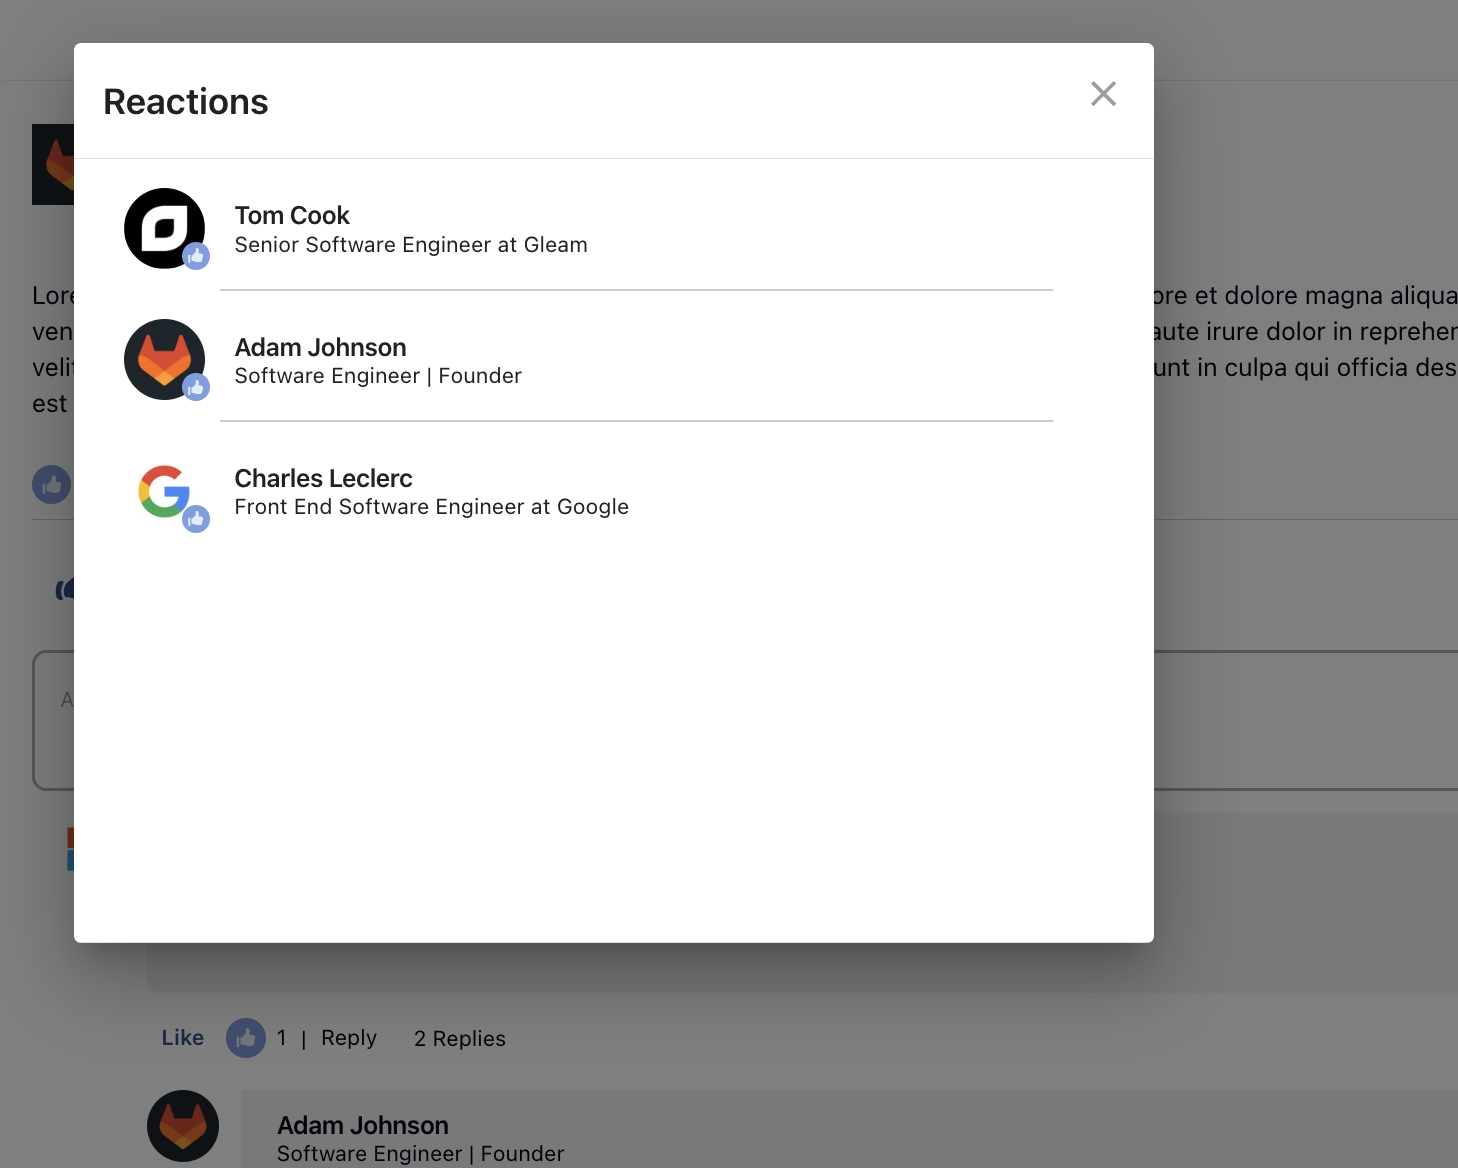The image size is (1458, 1168).
Task: Click Adam Johnson's fox avatar in Reactions
Action: click(x=164, y=359)
